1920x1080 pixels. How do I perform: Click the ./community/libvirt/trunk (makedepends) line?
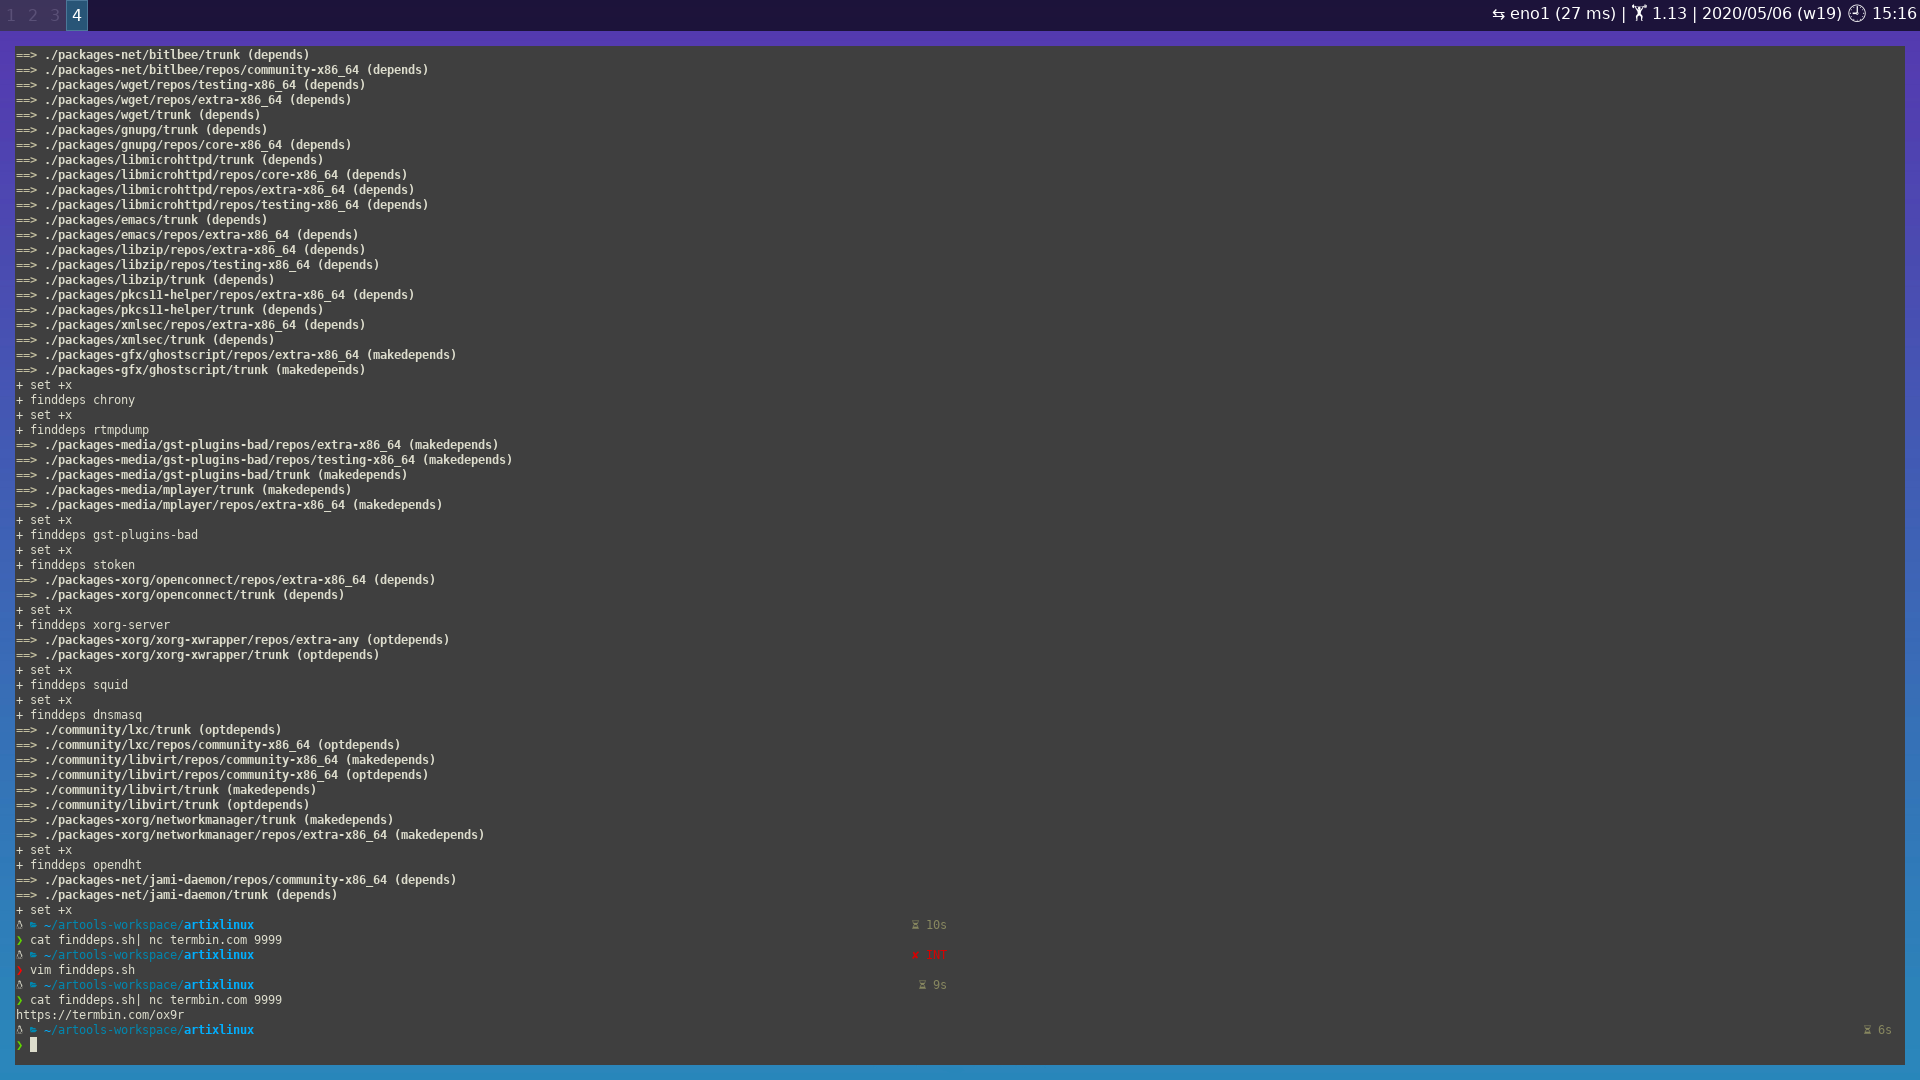pyautogui.click(x=166, y=790)
